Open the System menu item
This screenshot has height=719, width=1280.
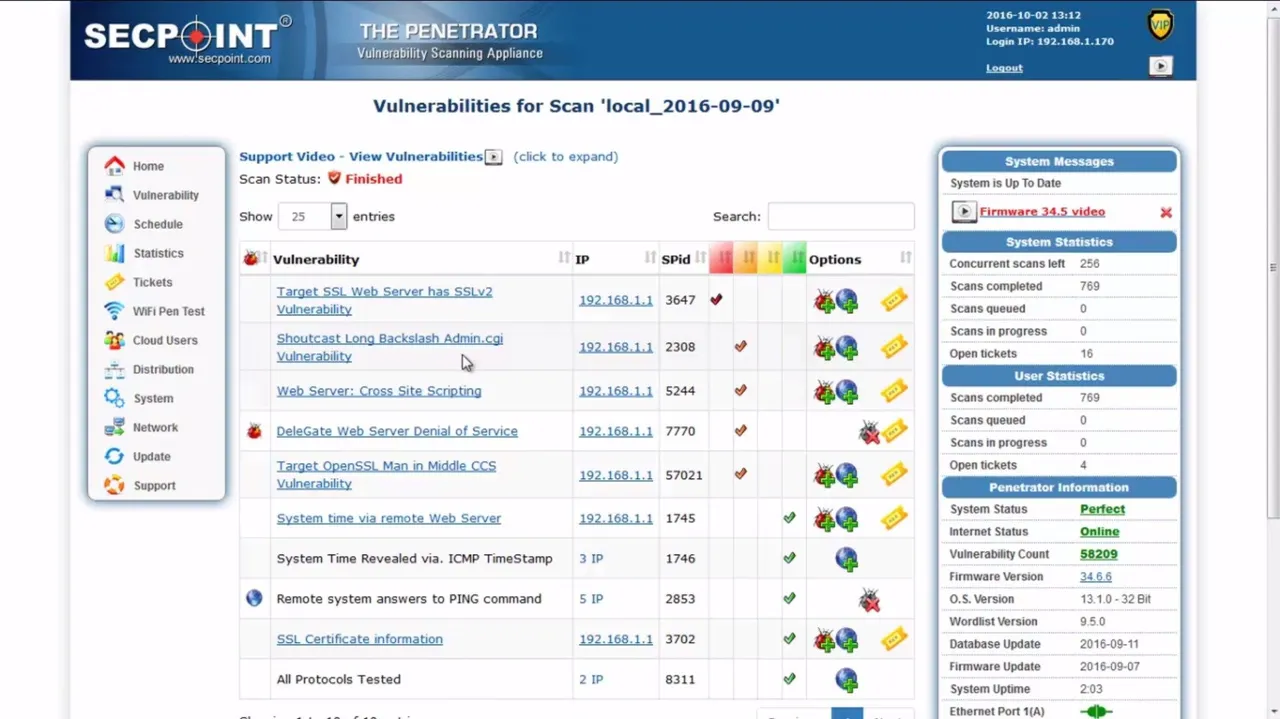[153, 398]
